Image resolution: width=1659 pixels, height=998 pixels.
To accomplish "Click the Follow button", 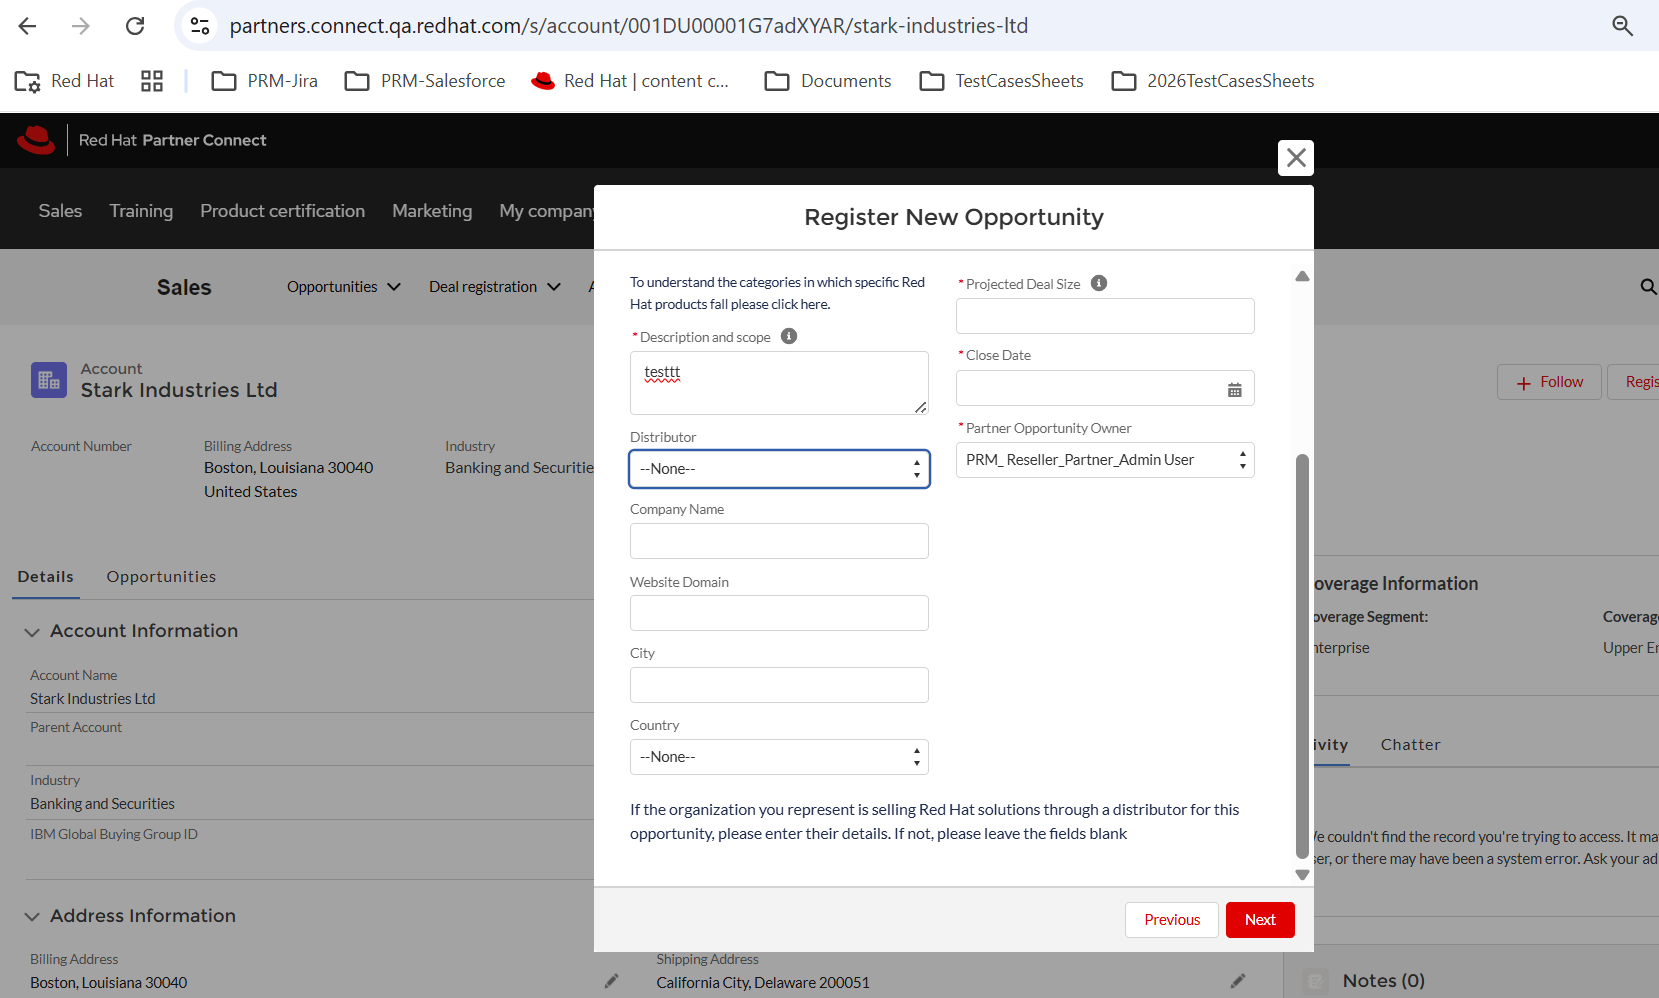I will [x=1549, y=382].
